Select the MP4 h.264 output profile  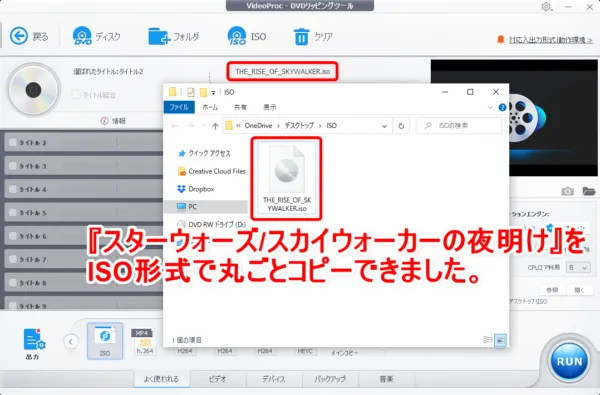144,341
